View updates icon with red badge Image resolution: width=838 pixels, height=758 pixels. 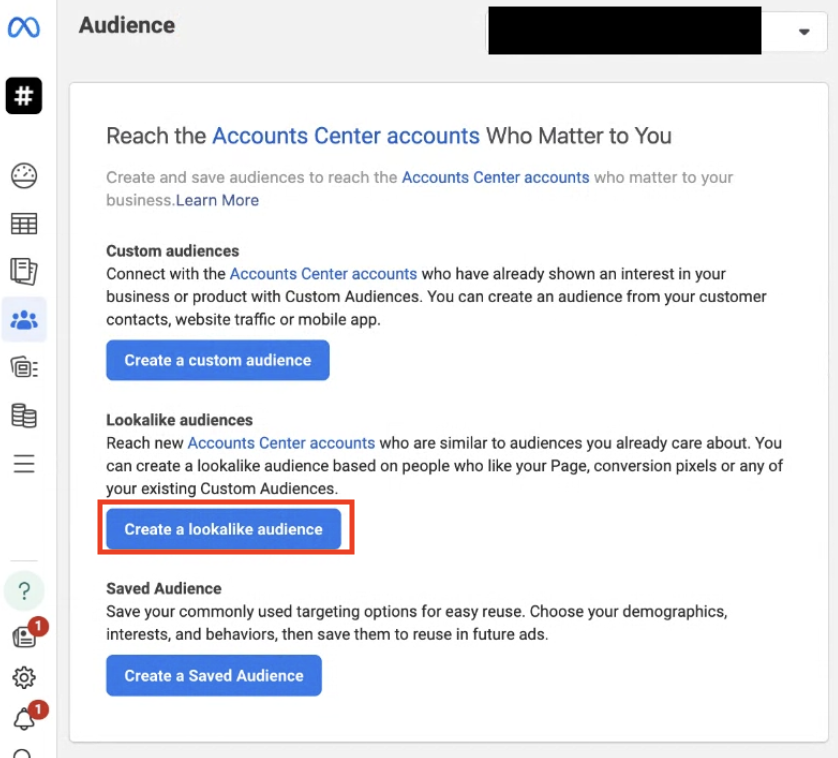coord(24,637)
